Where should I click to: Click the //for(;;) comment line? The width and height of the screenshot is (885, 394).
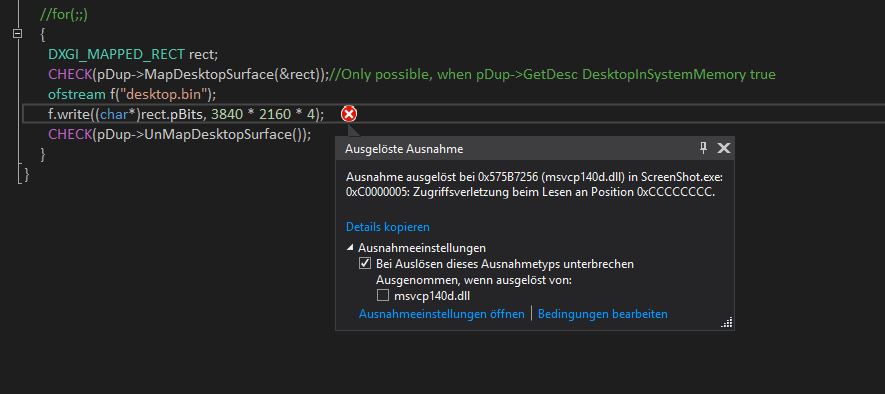[64, 15]
